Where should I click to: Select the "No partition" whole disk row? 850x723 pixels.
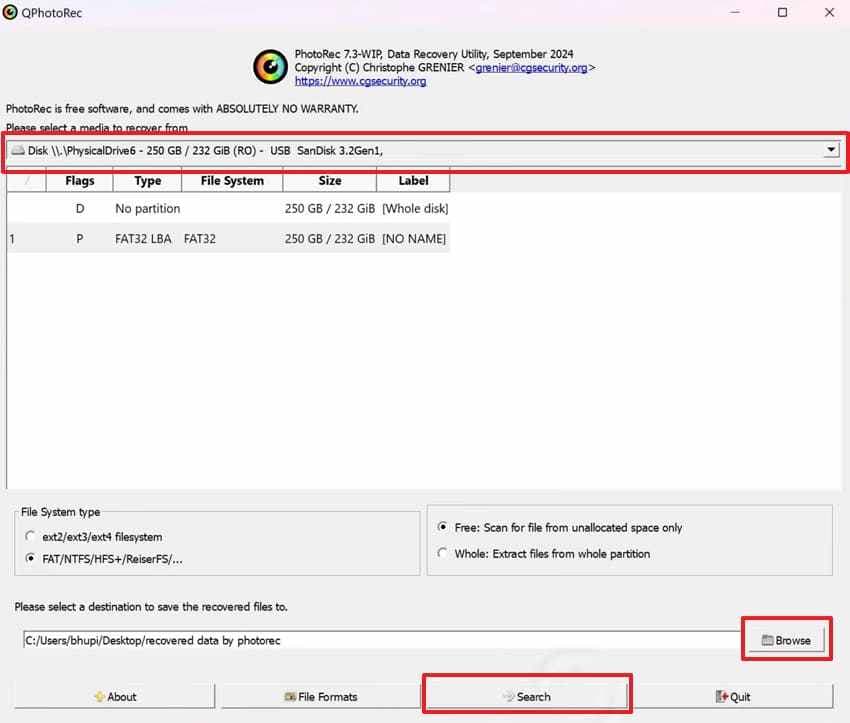[228, 209]
